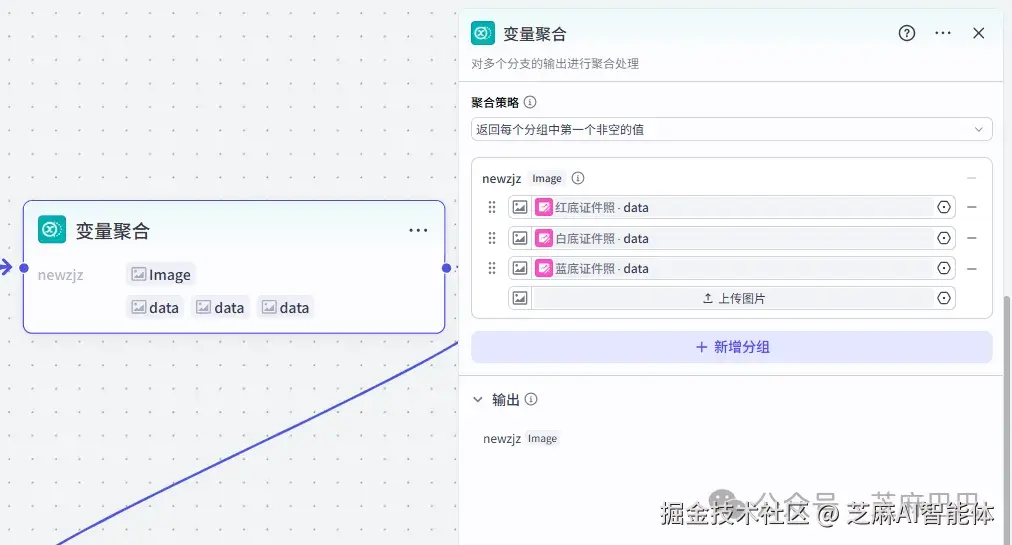
Task: Select the 变量聚合 node title on canvas
Action: (x=113, y=231)
